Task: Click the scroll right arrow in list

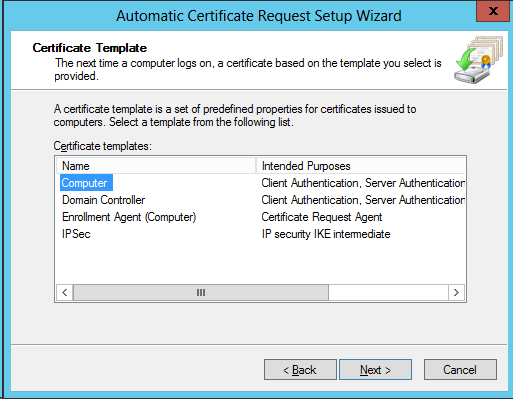Action: click(456, 293)
